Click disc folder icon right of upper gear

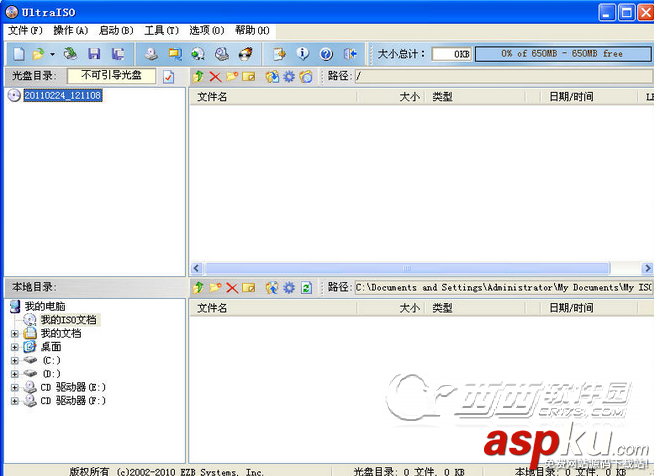tap(306, 77)
